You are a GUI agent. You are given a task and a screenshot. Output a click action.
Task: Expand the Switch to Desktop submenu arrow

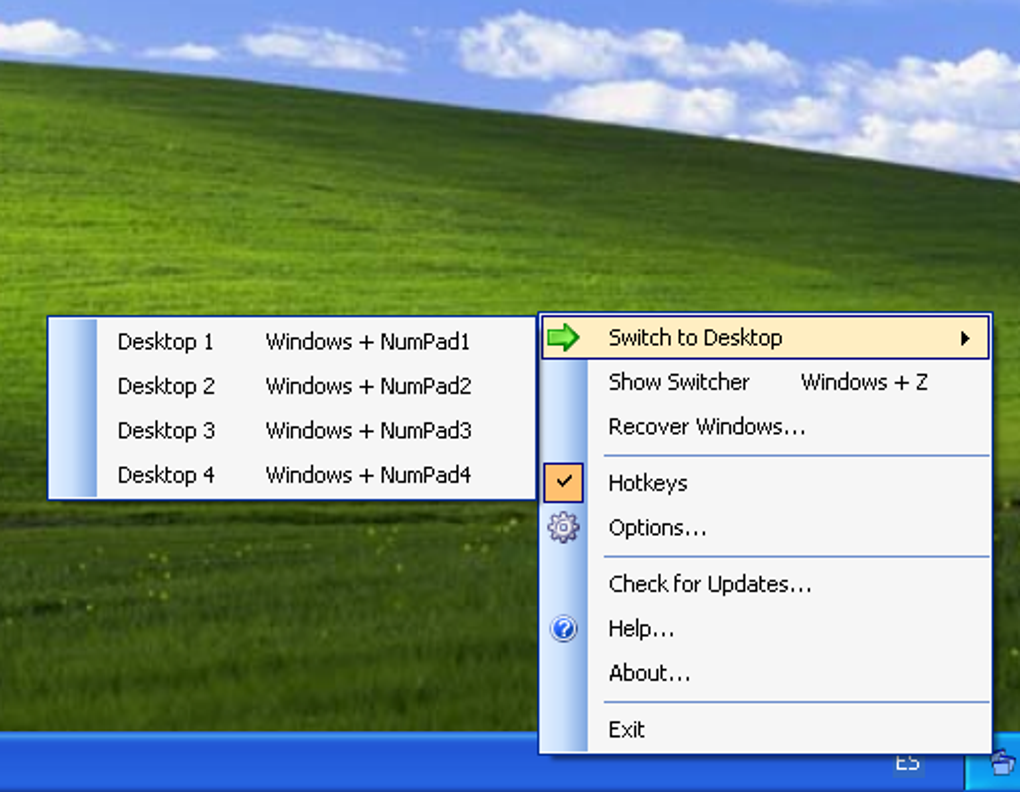pos(965,338)
